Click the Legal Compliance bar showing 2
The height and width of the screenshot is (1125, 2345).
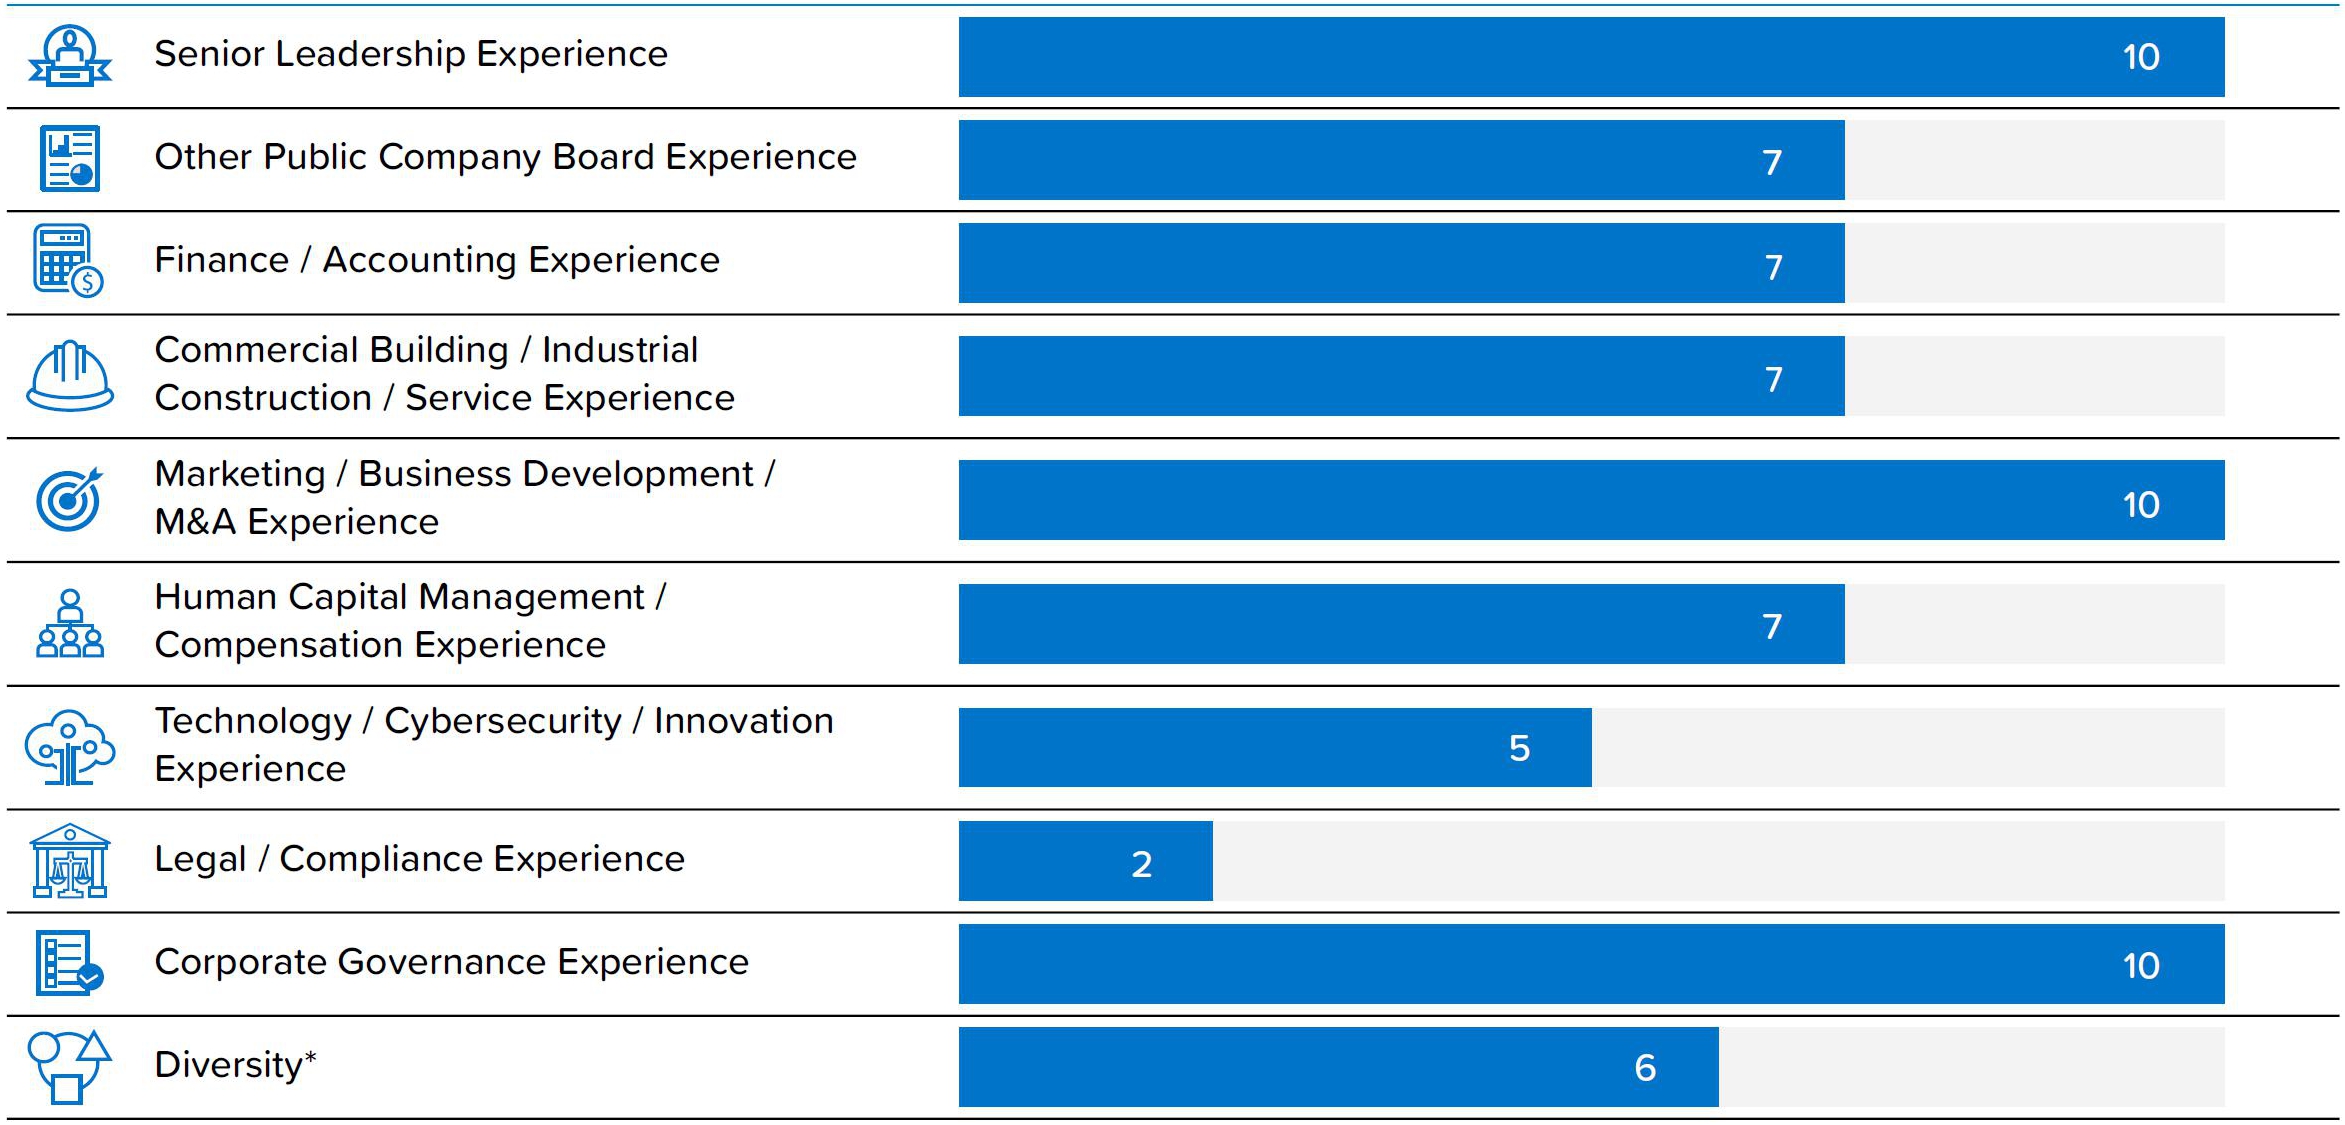point(1085,862)
